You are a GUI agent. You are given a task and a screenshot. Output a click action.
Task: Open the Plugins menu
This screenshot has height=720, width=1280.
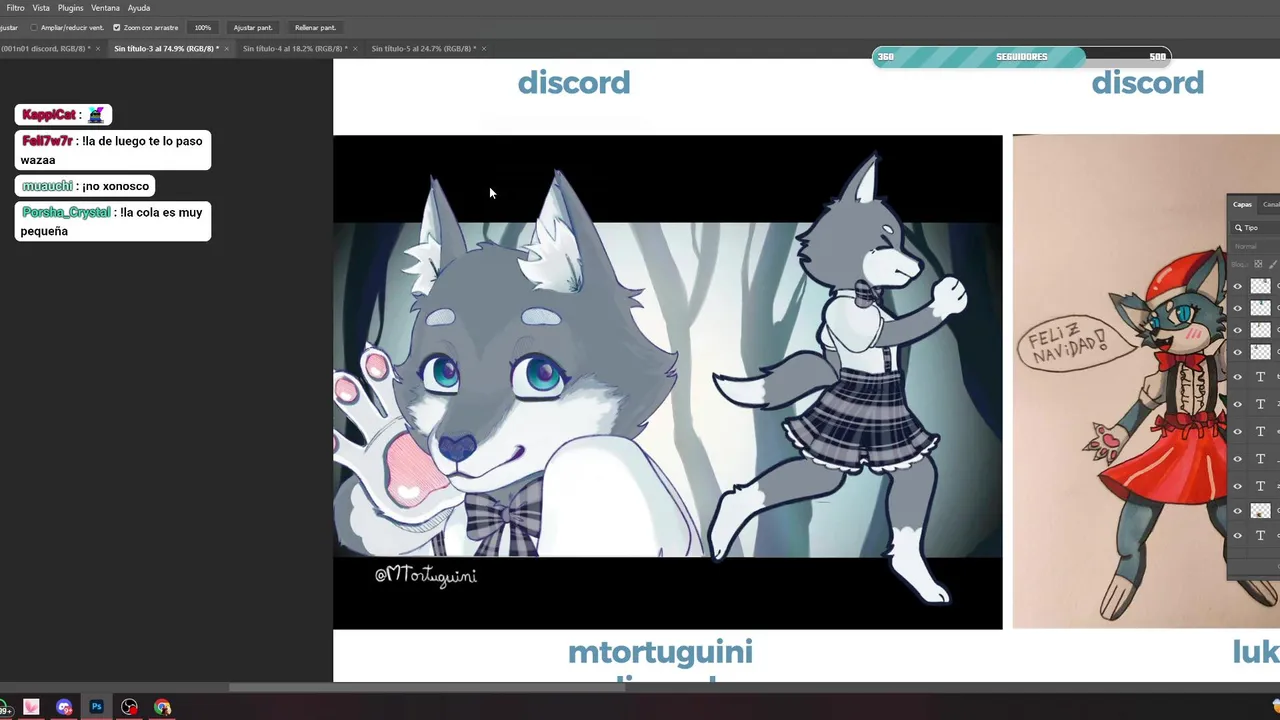[70, 8]
